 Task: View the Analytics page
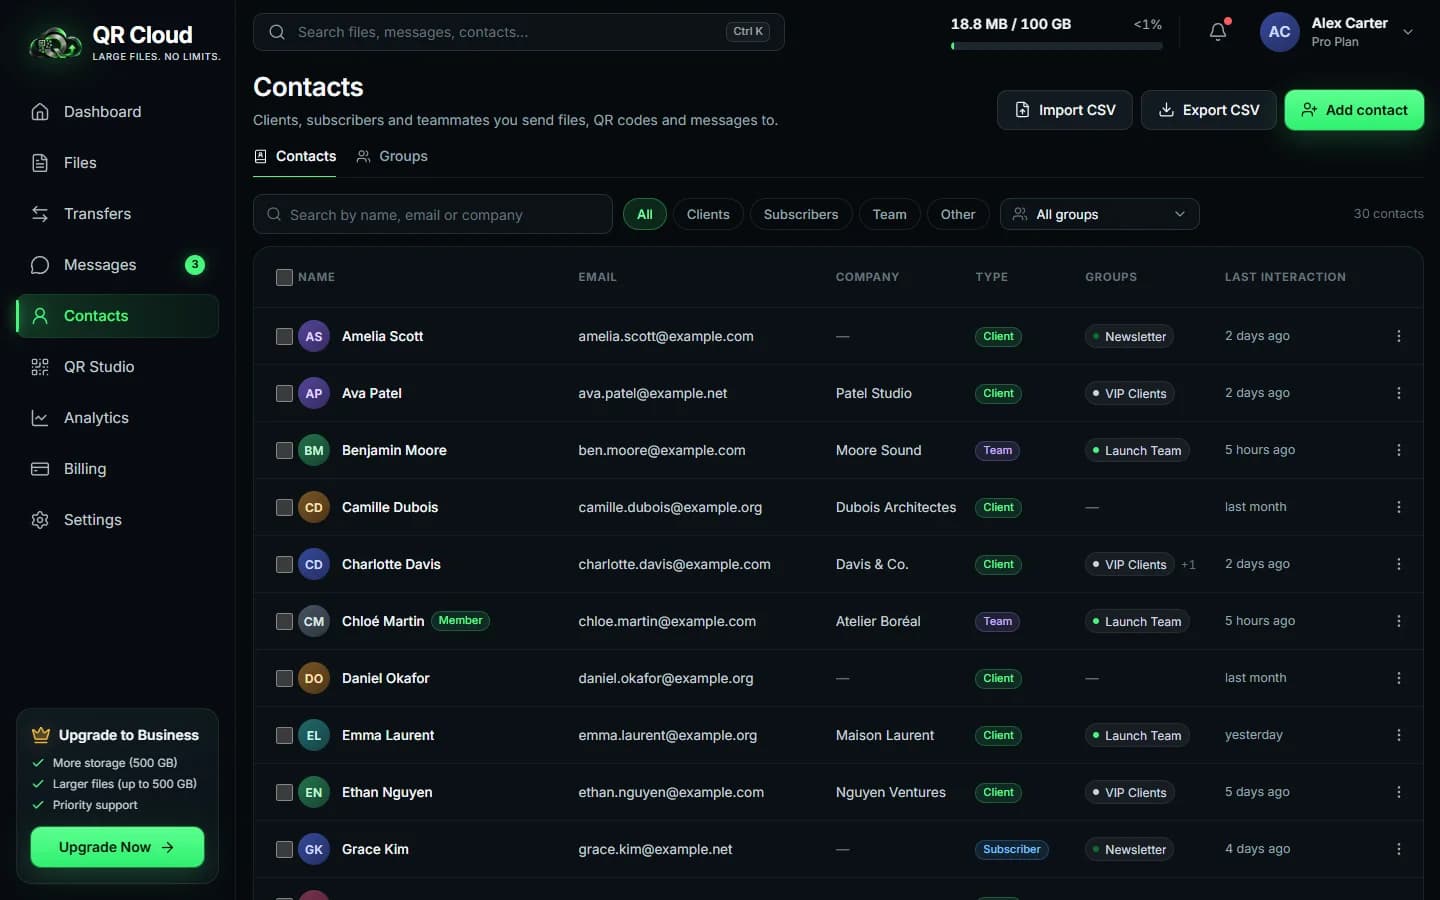(x=117, y=418)
